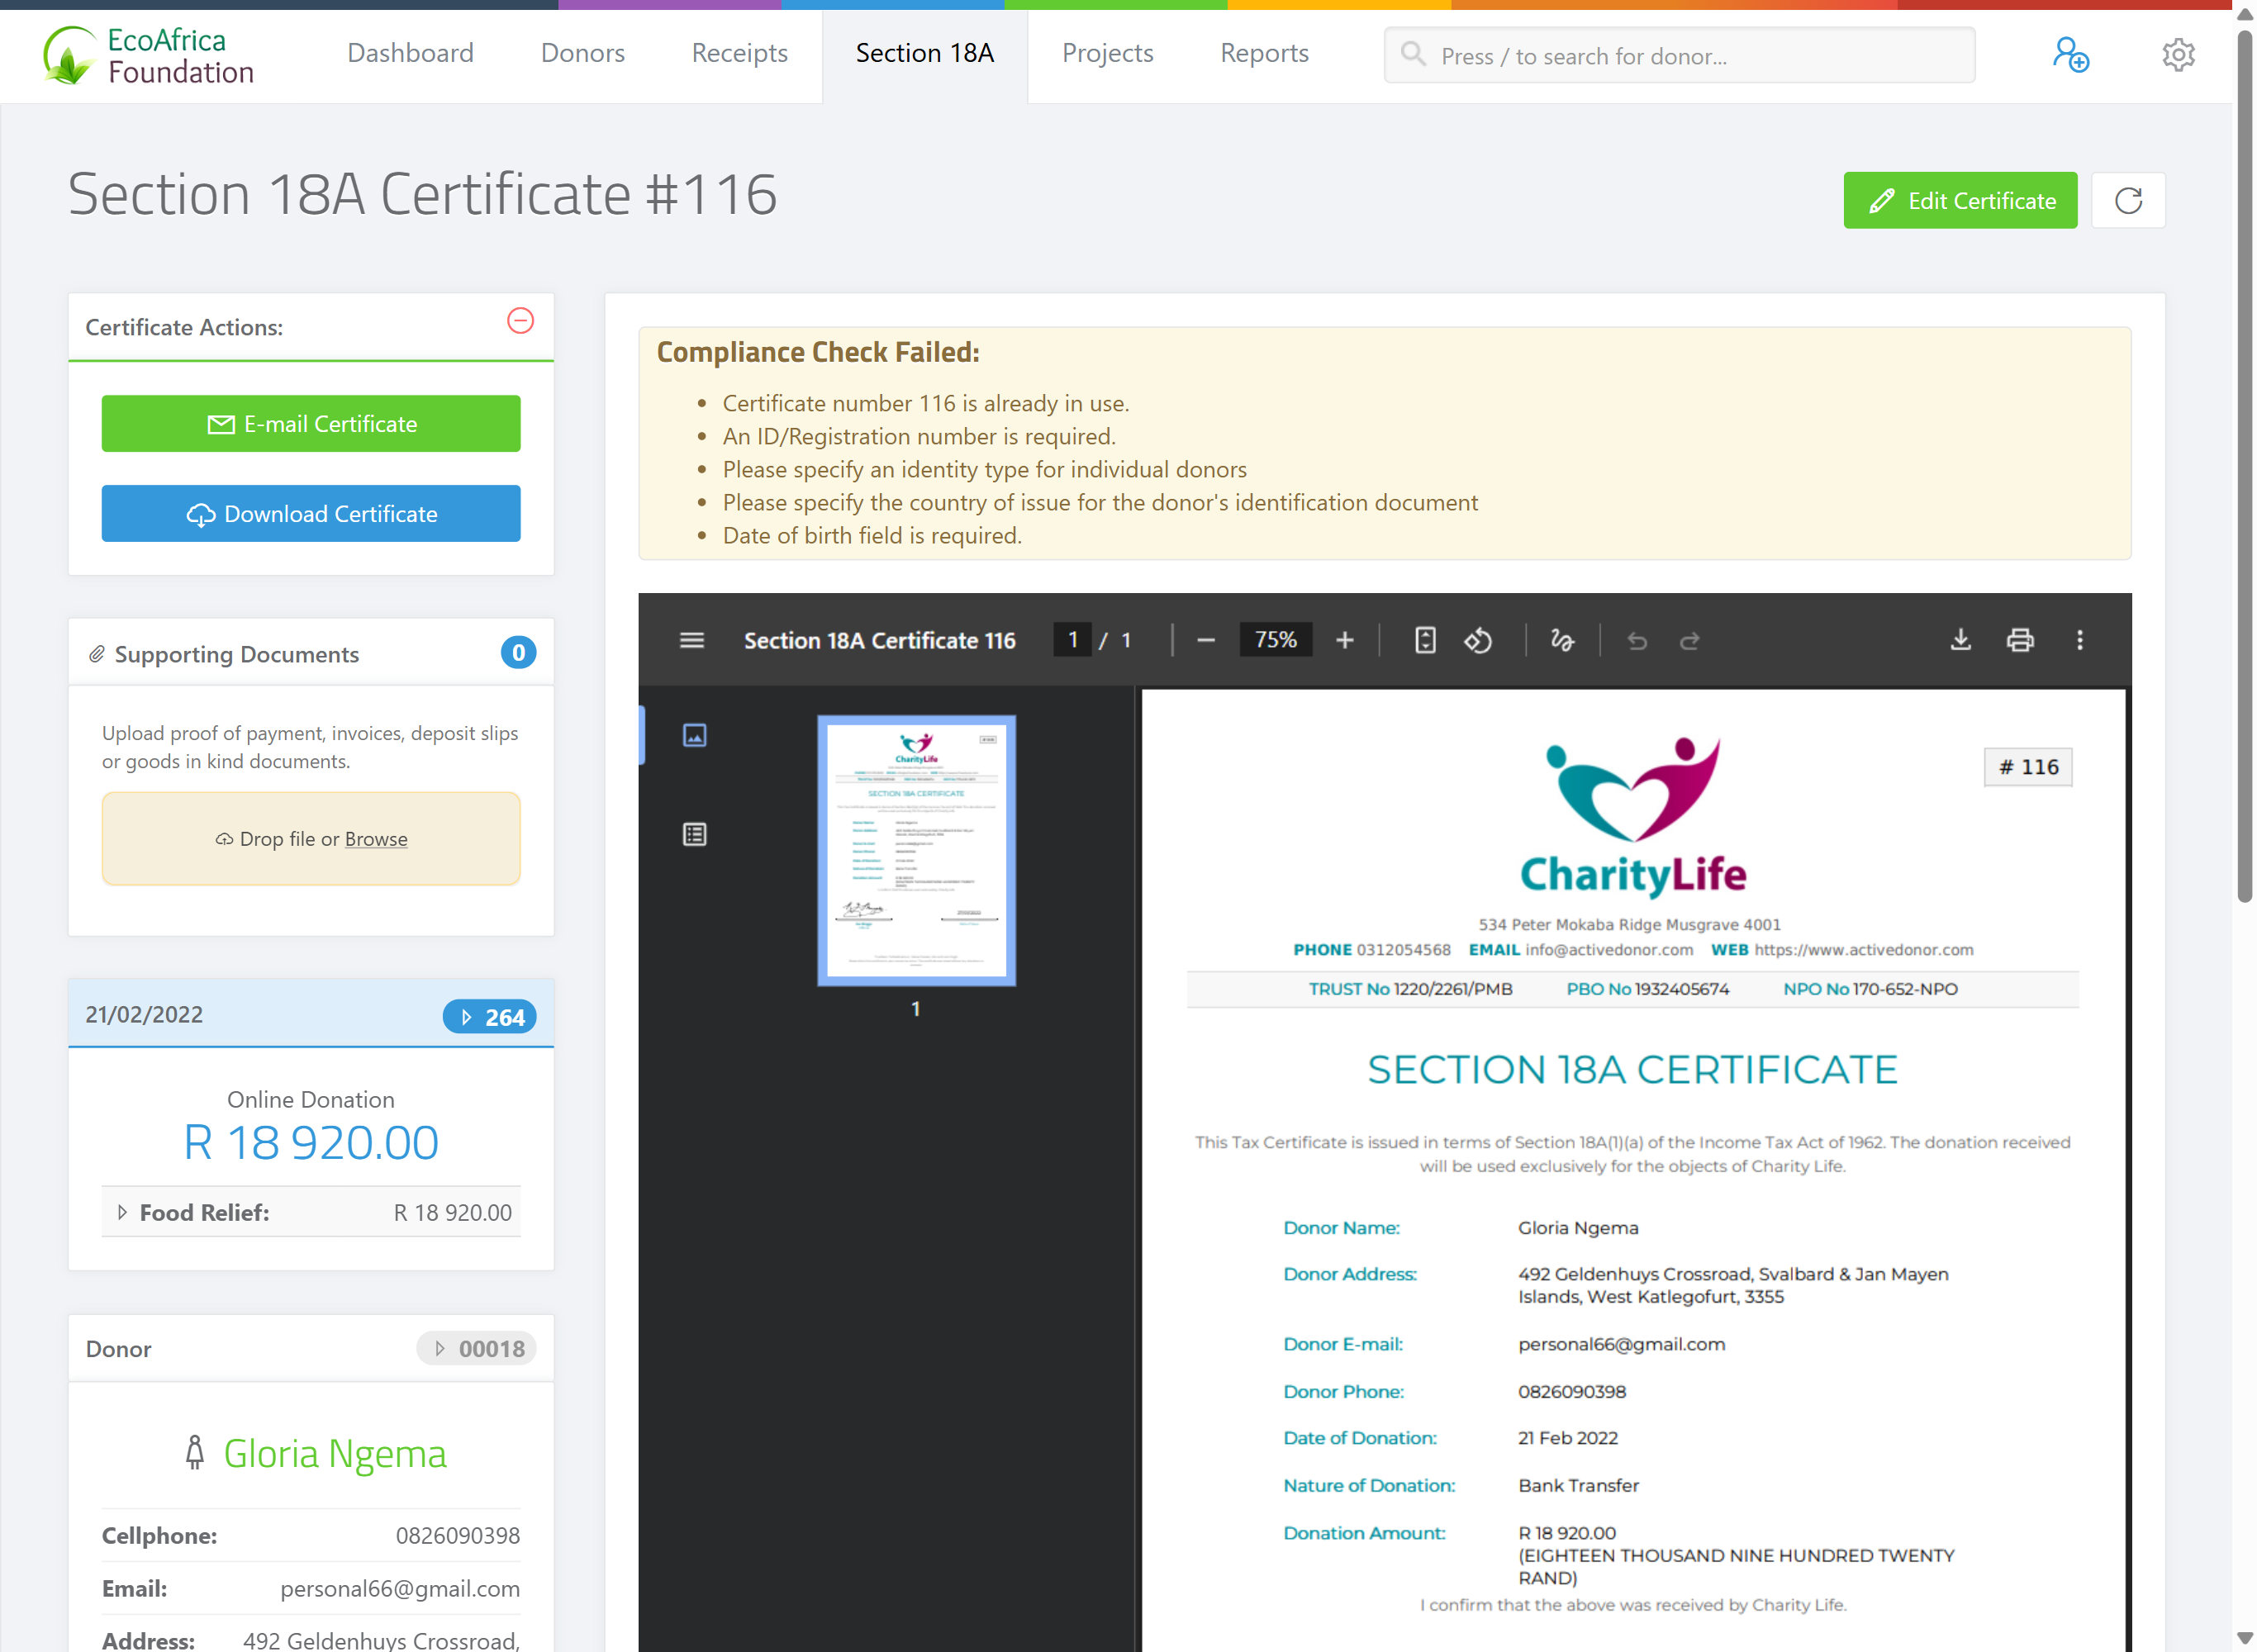The height and width of the screenshot is (1652, 2257).
Task: Switch to the Receipts tab
Action: click(x=739, y=53)
